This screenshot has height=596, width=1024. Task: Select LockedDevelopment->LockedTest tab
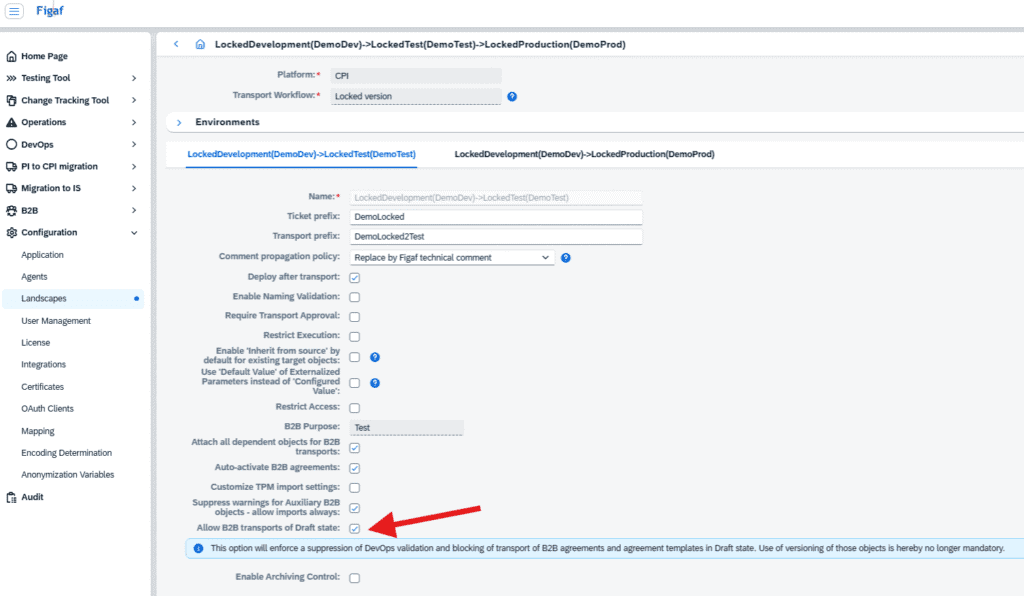click(x=301, y=154)
